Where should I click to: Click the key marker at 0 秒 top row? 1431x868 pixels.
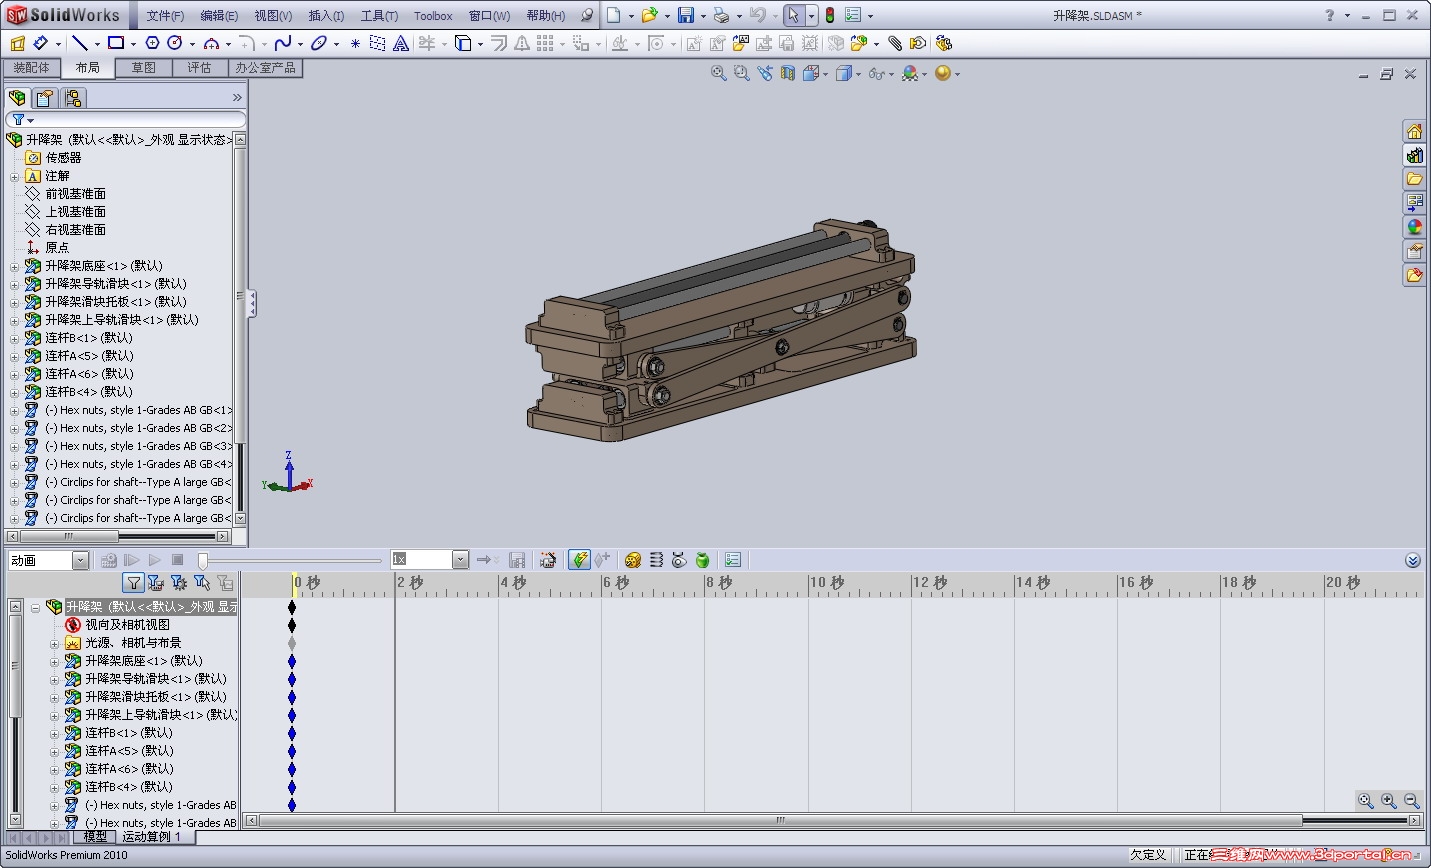click(292, 607)
